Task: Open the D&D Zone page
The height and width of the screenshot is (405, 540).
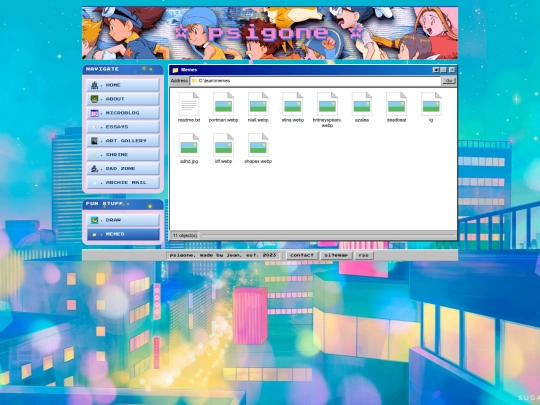Action: point(123,168)
